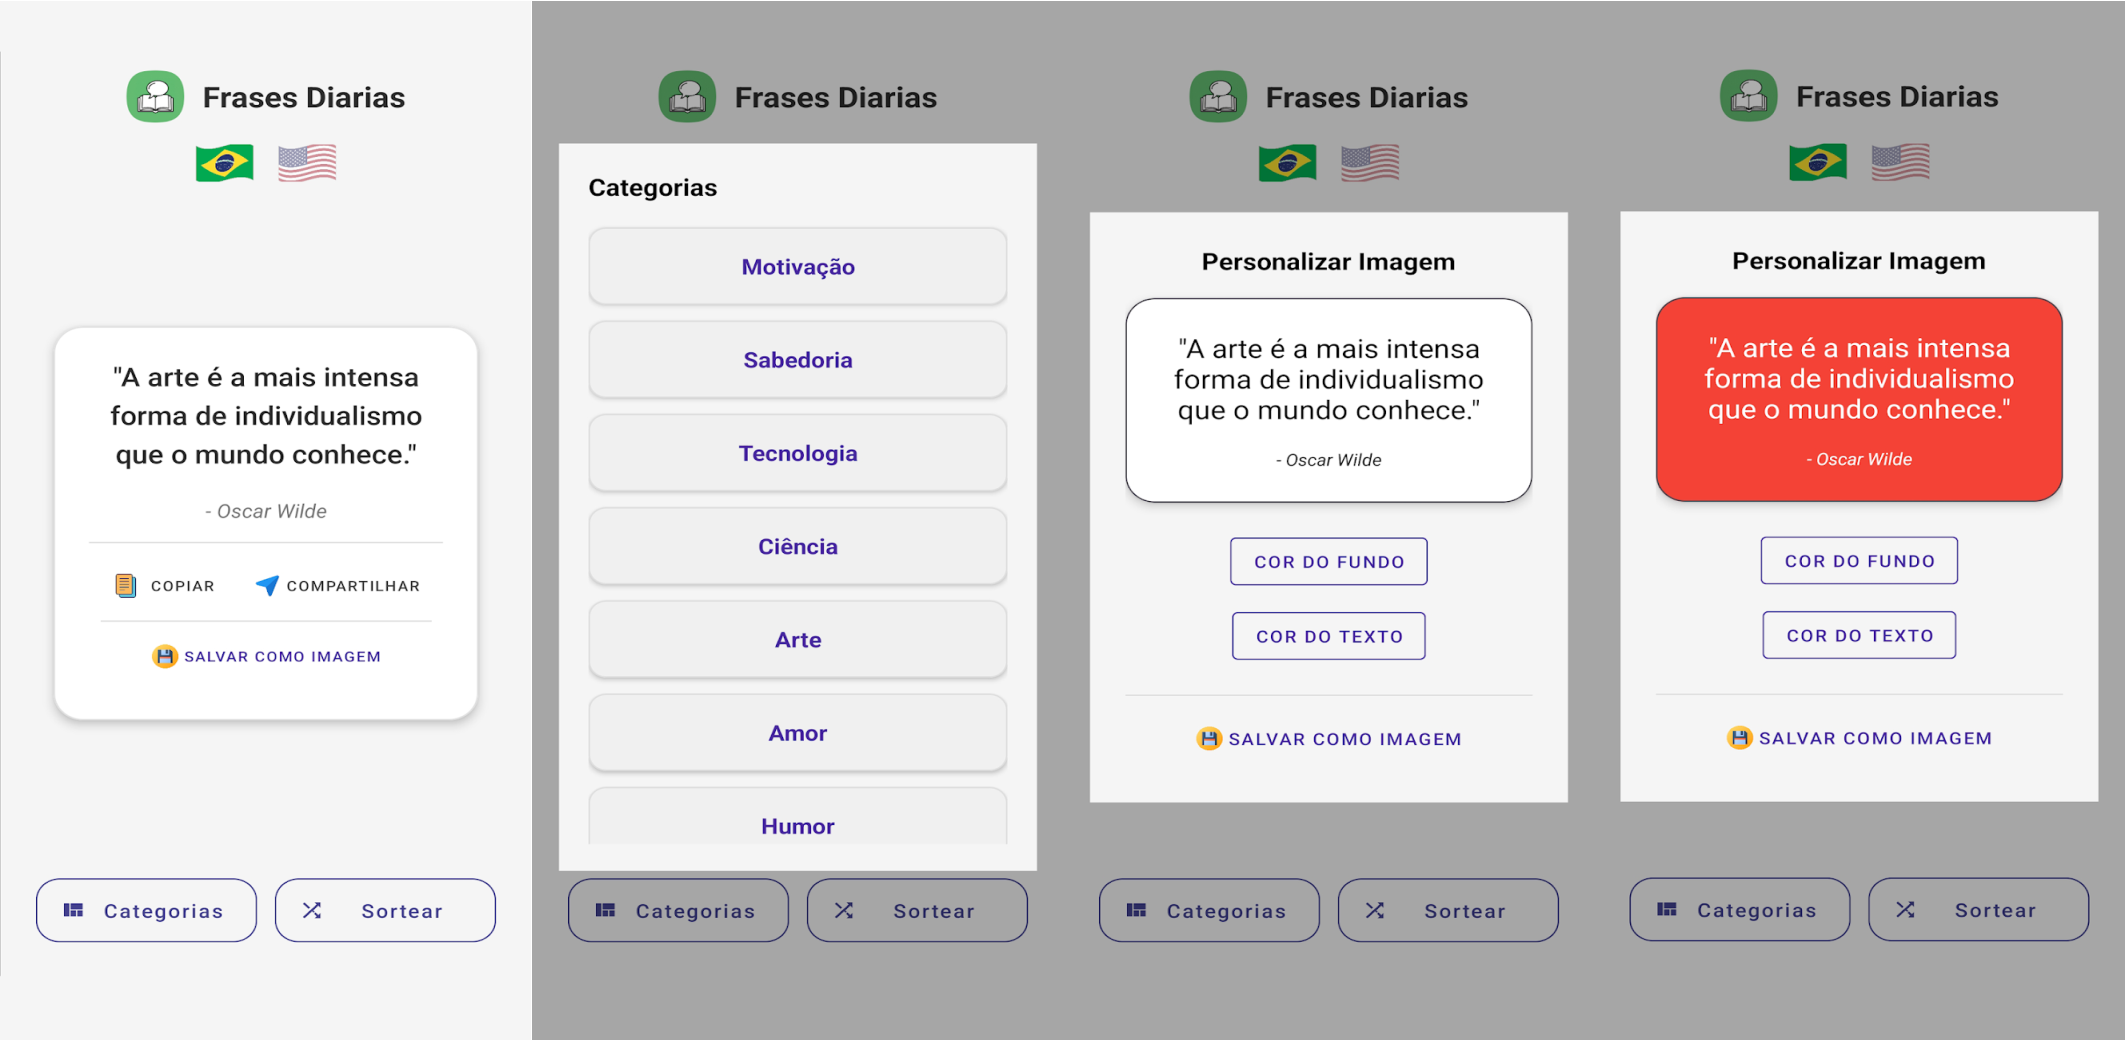
Task: Open COR DO FUNDO color picker
Action: [x=1328, y=561]
